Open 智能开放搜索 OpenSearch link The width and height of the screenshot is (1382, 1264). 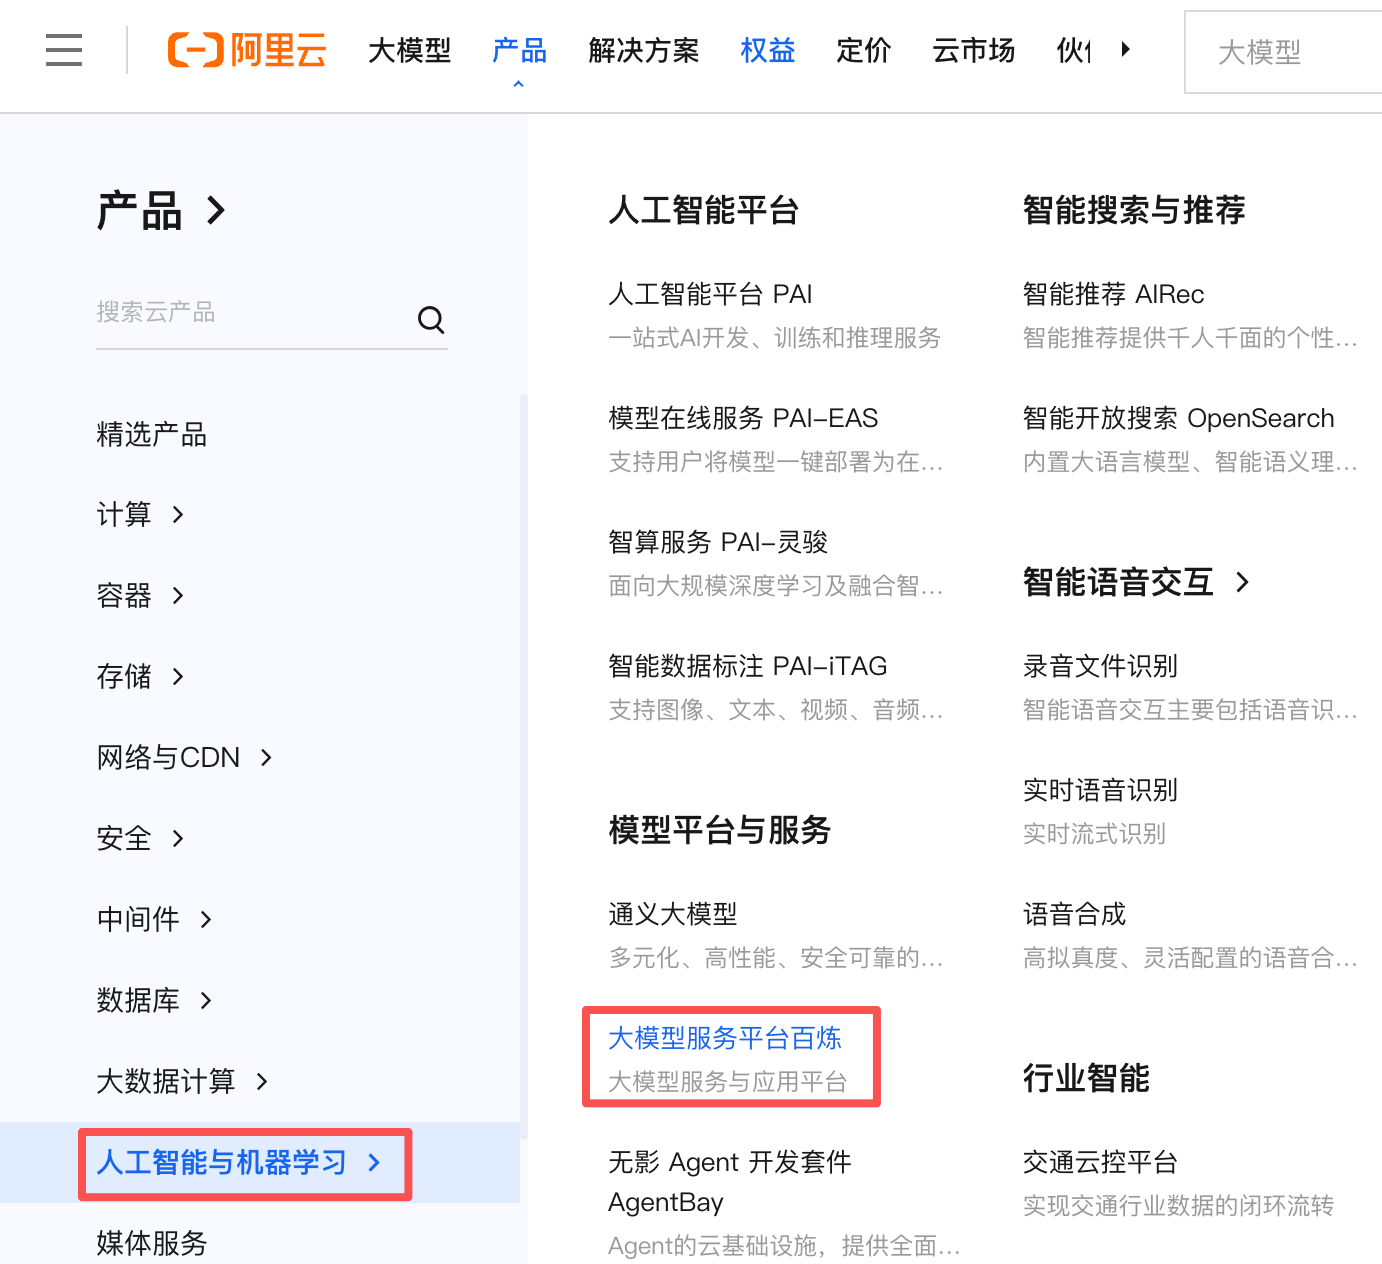coord(1178,418)
